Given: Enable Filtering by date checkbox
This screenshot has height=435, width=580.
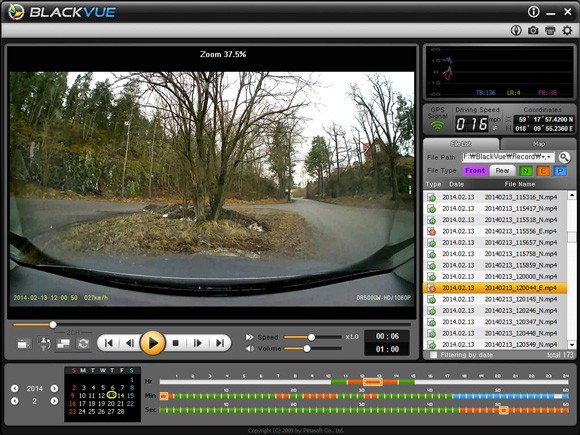Looking at the screenshot, I should [433, 355].
